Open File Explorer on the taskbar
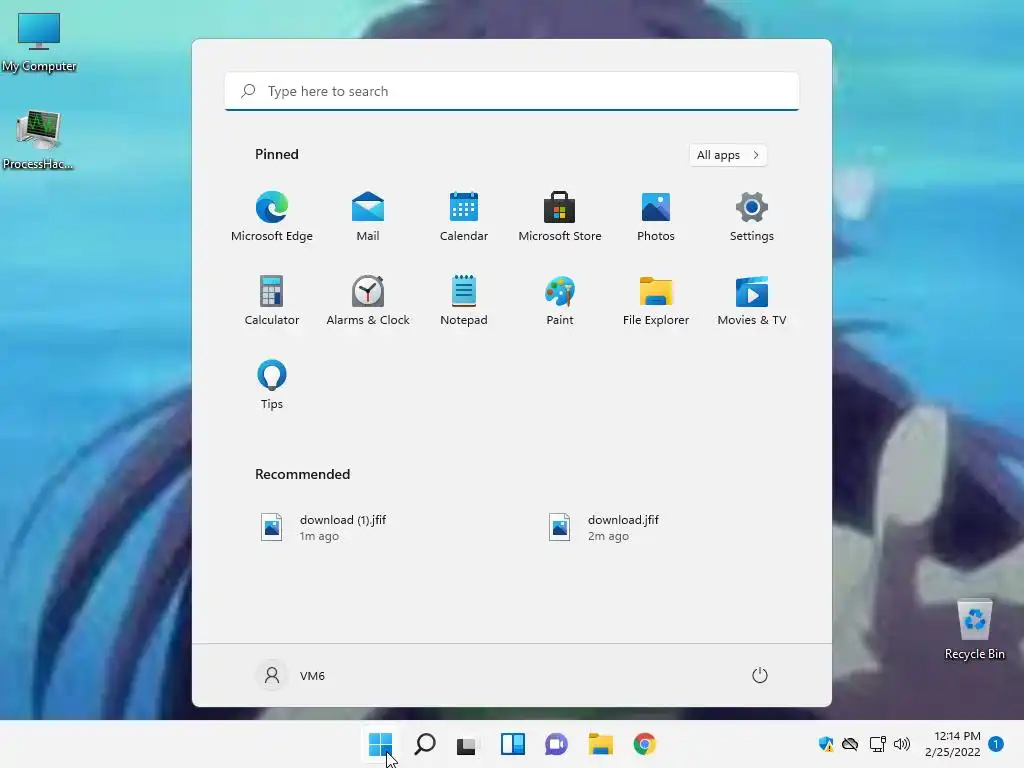Screen dimensions: 1024x768 point(600,744)
